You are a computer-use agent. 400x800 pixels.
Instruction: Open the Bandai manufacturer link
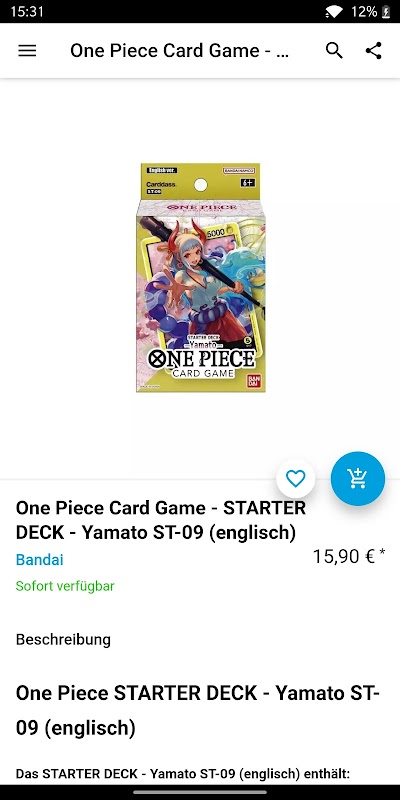click(40, 560)
